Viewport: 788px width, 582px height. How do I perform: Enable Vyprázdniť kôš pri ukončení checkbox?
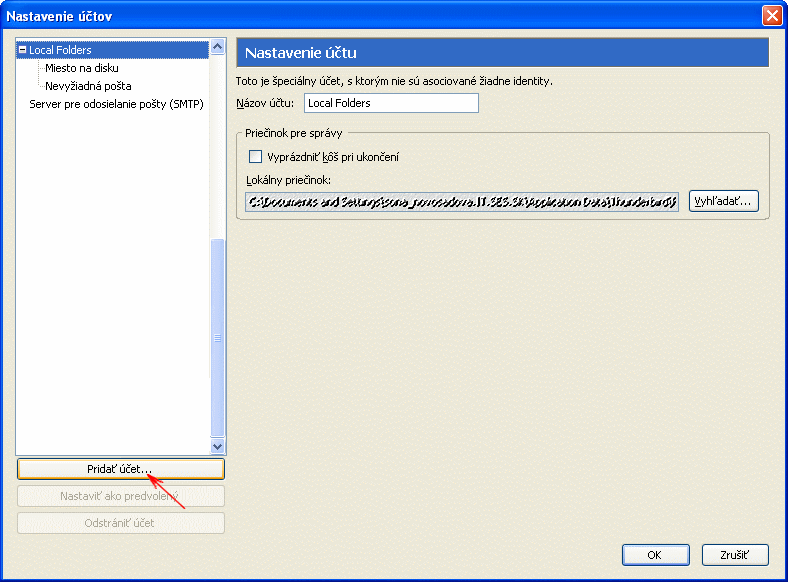point(255,157)
